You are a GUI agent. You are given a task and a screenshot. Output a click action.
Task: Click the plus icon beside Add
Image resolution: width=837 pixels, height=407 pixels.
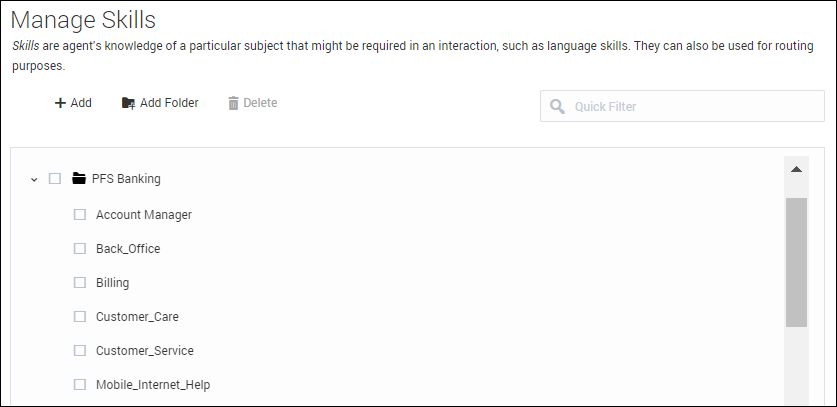[60, 103]
